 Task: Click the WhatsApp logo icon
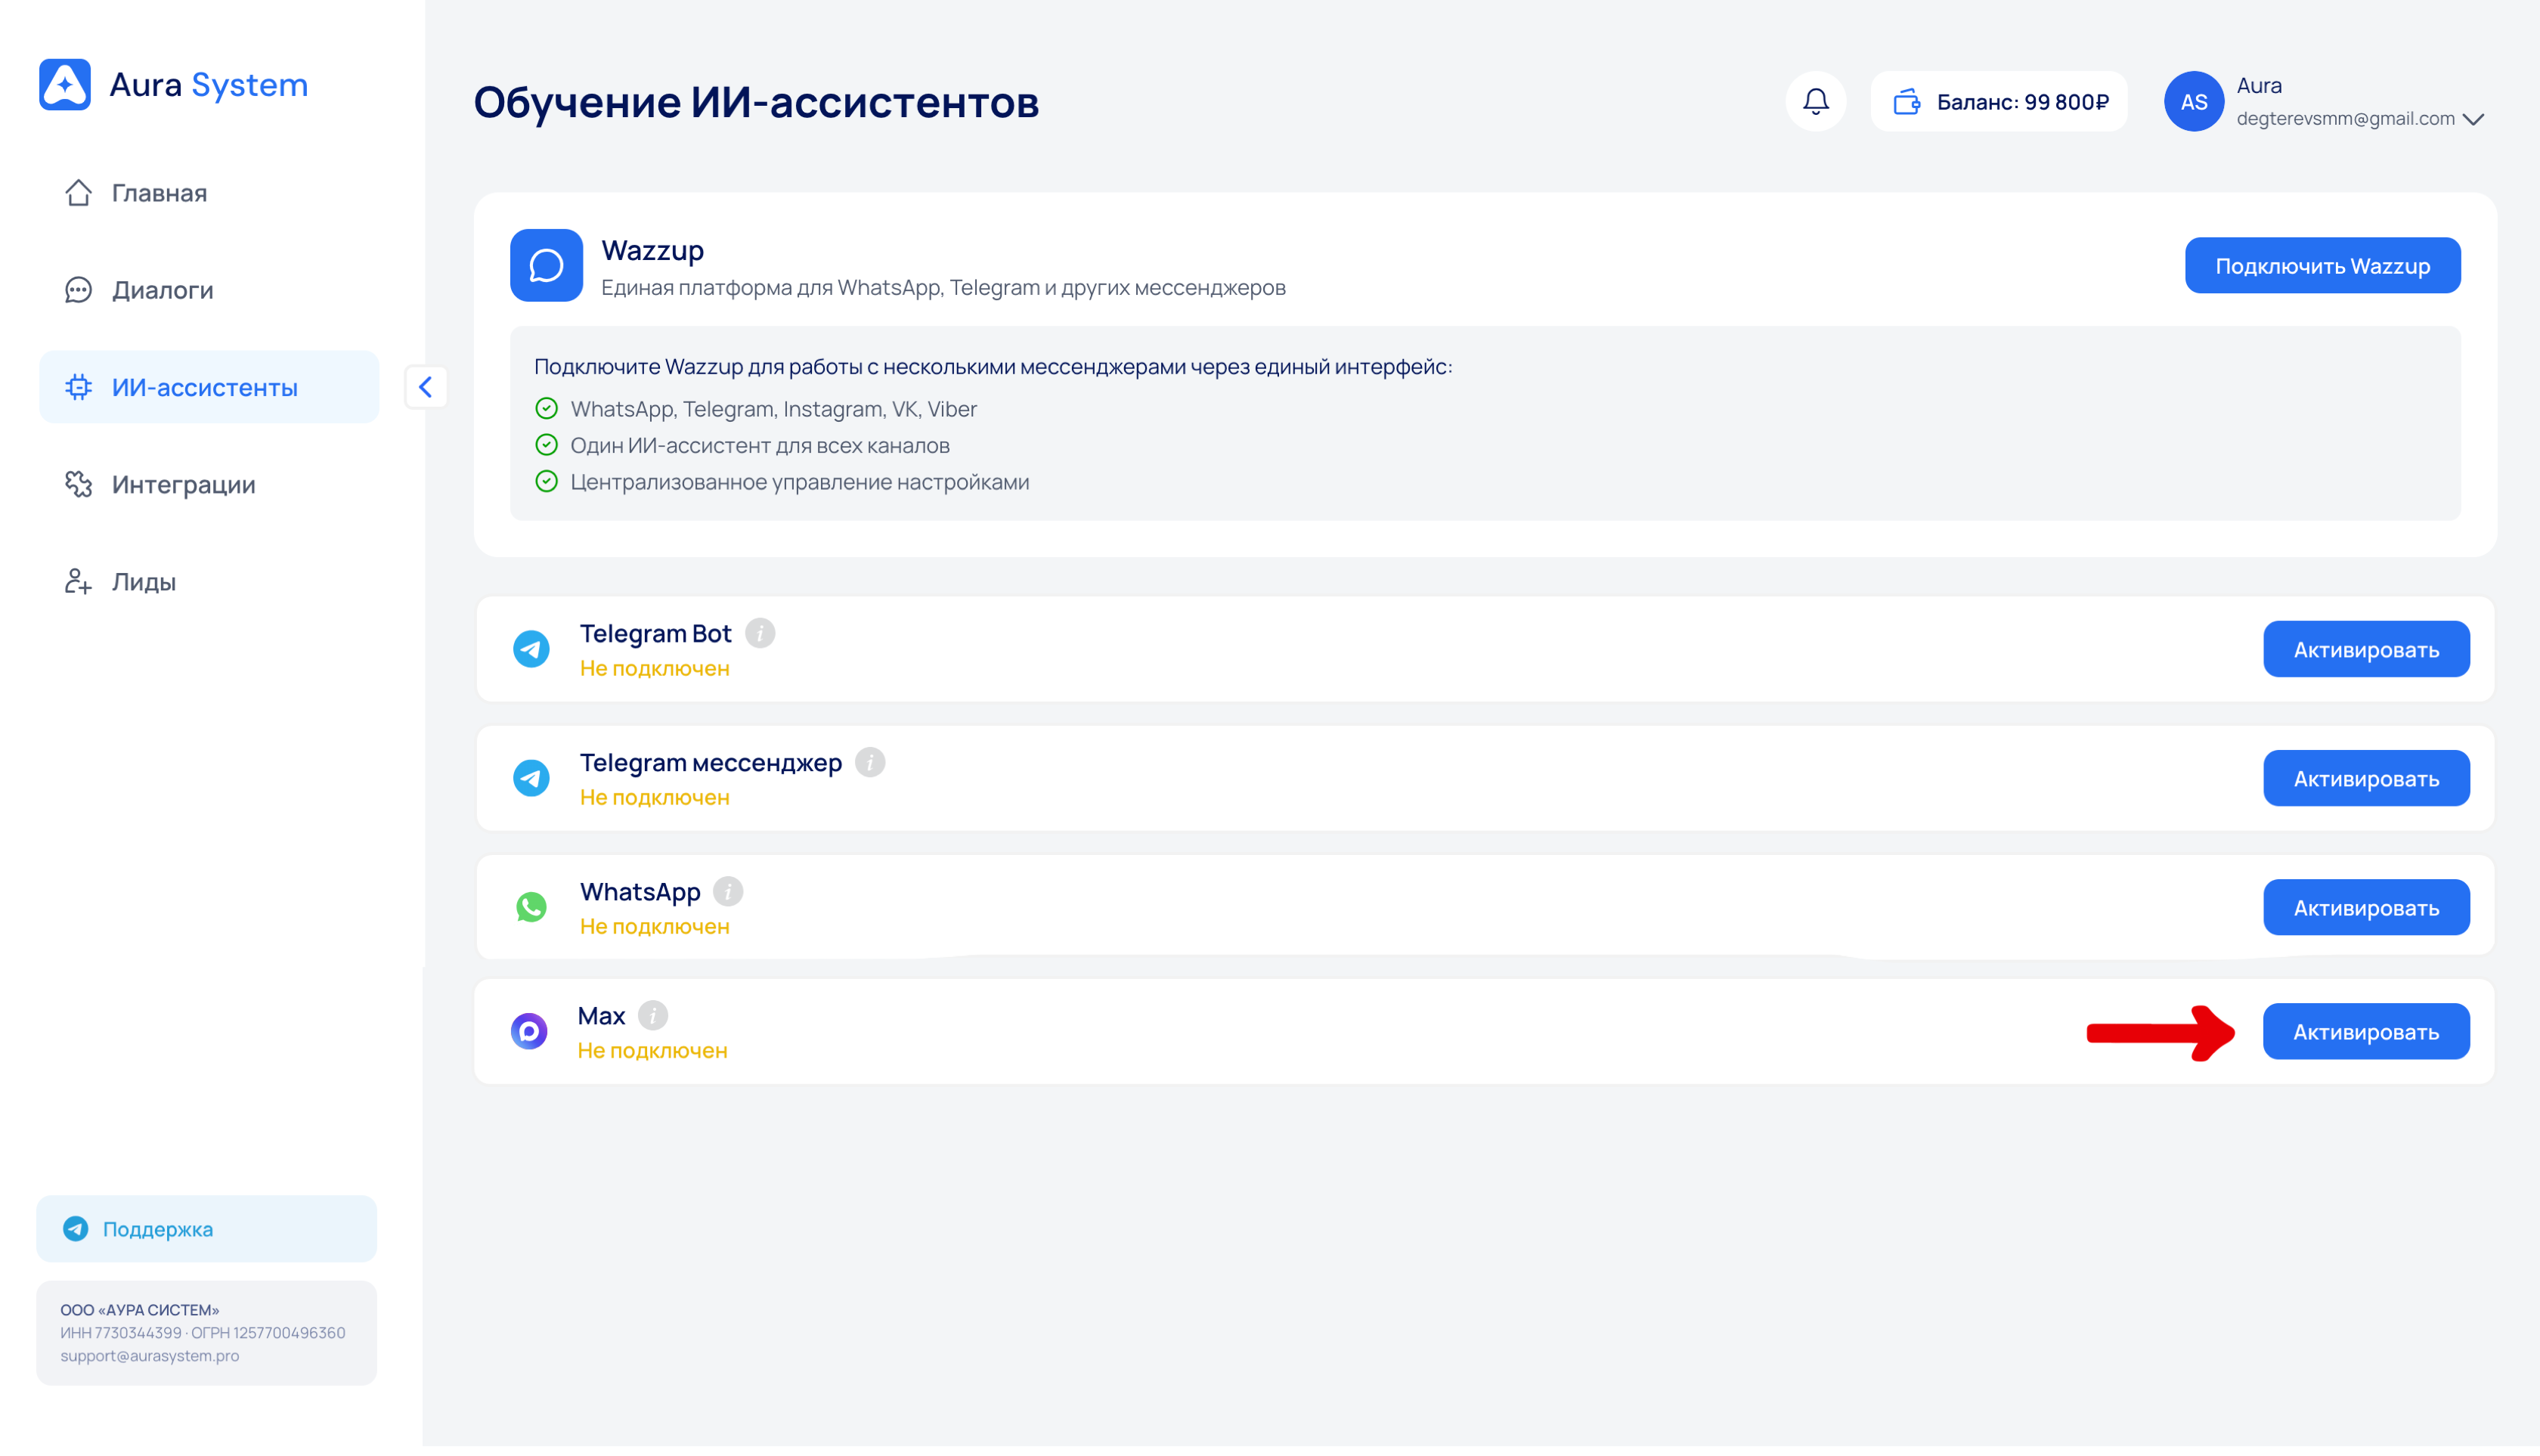pyautogui.click(x=531, y=907)
